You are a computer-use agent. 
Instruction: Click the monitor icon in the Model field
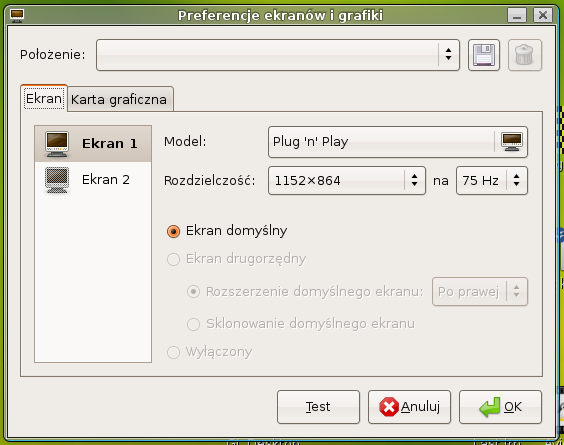click(512, 142)
